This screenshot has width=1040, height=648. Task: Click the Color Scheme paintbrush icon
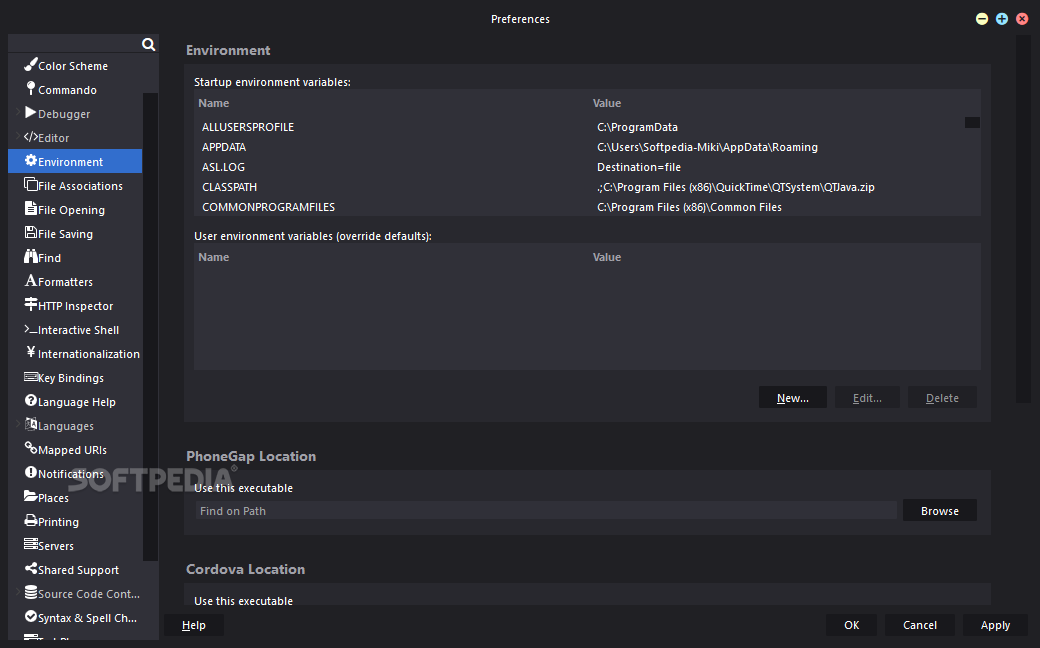(x=31, y=64)
